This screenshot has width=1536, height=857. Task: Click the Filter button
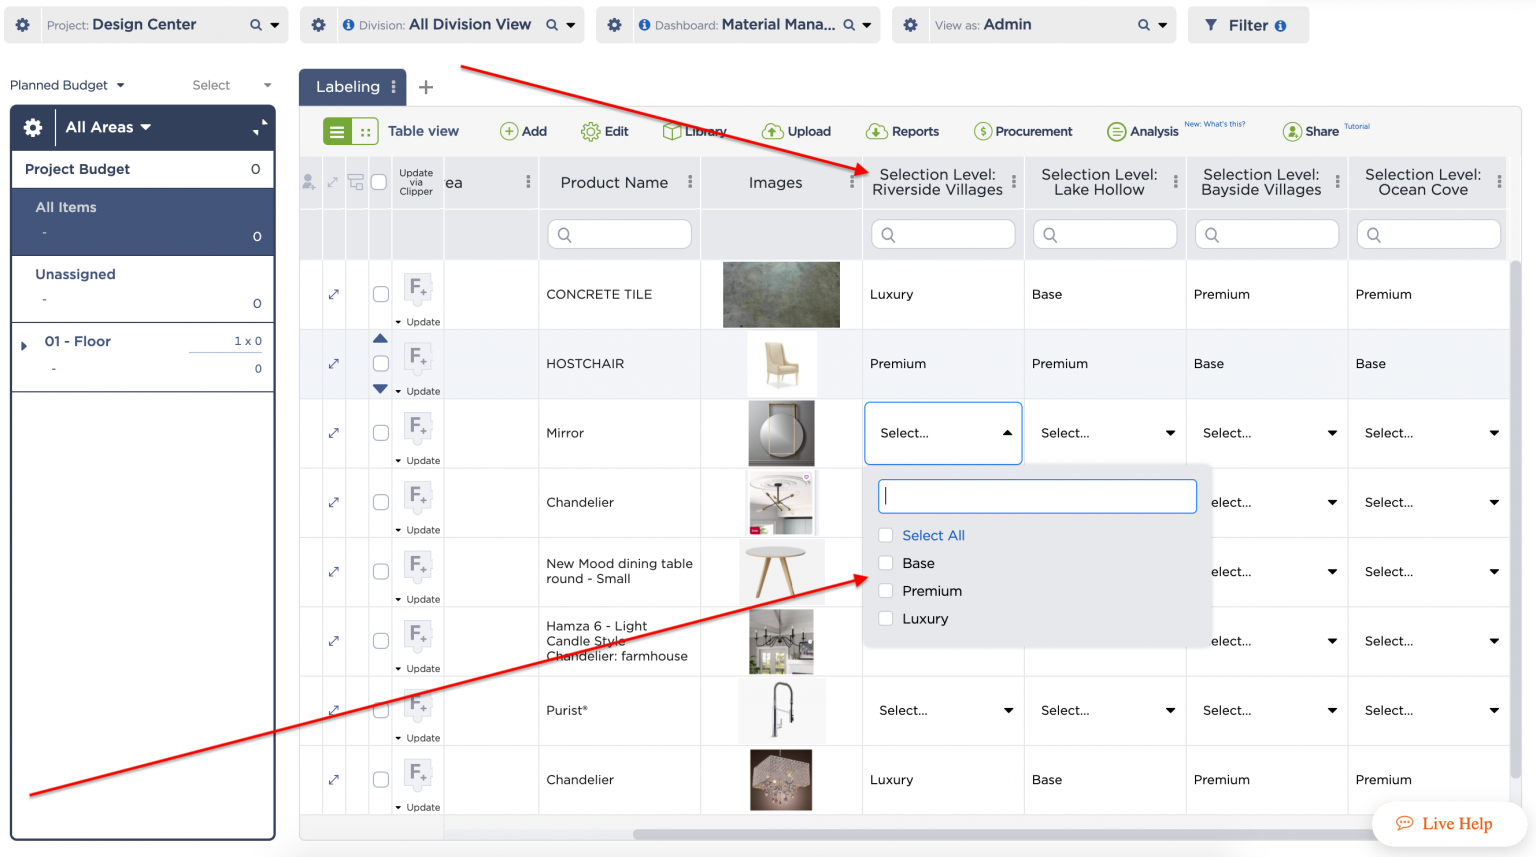1248,24
